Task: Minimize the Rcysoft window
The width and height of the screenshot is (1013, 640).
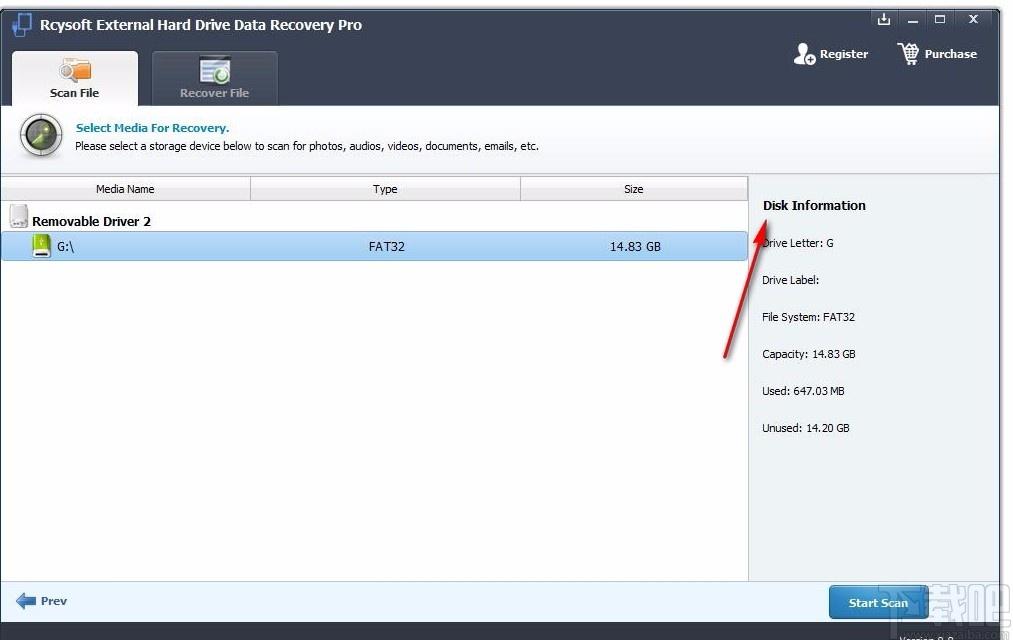Action: point(912,20)
